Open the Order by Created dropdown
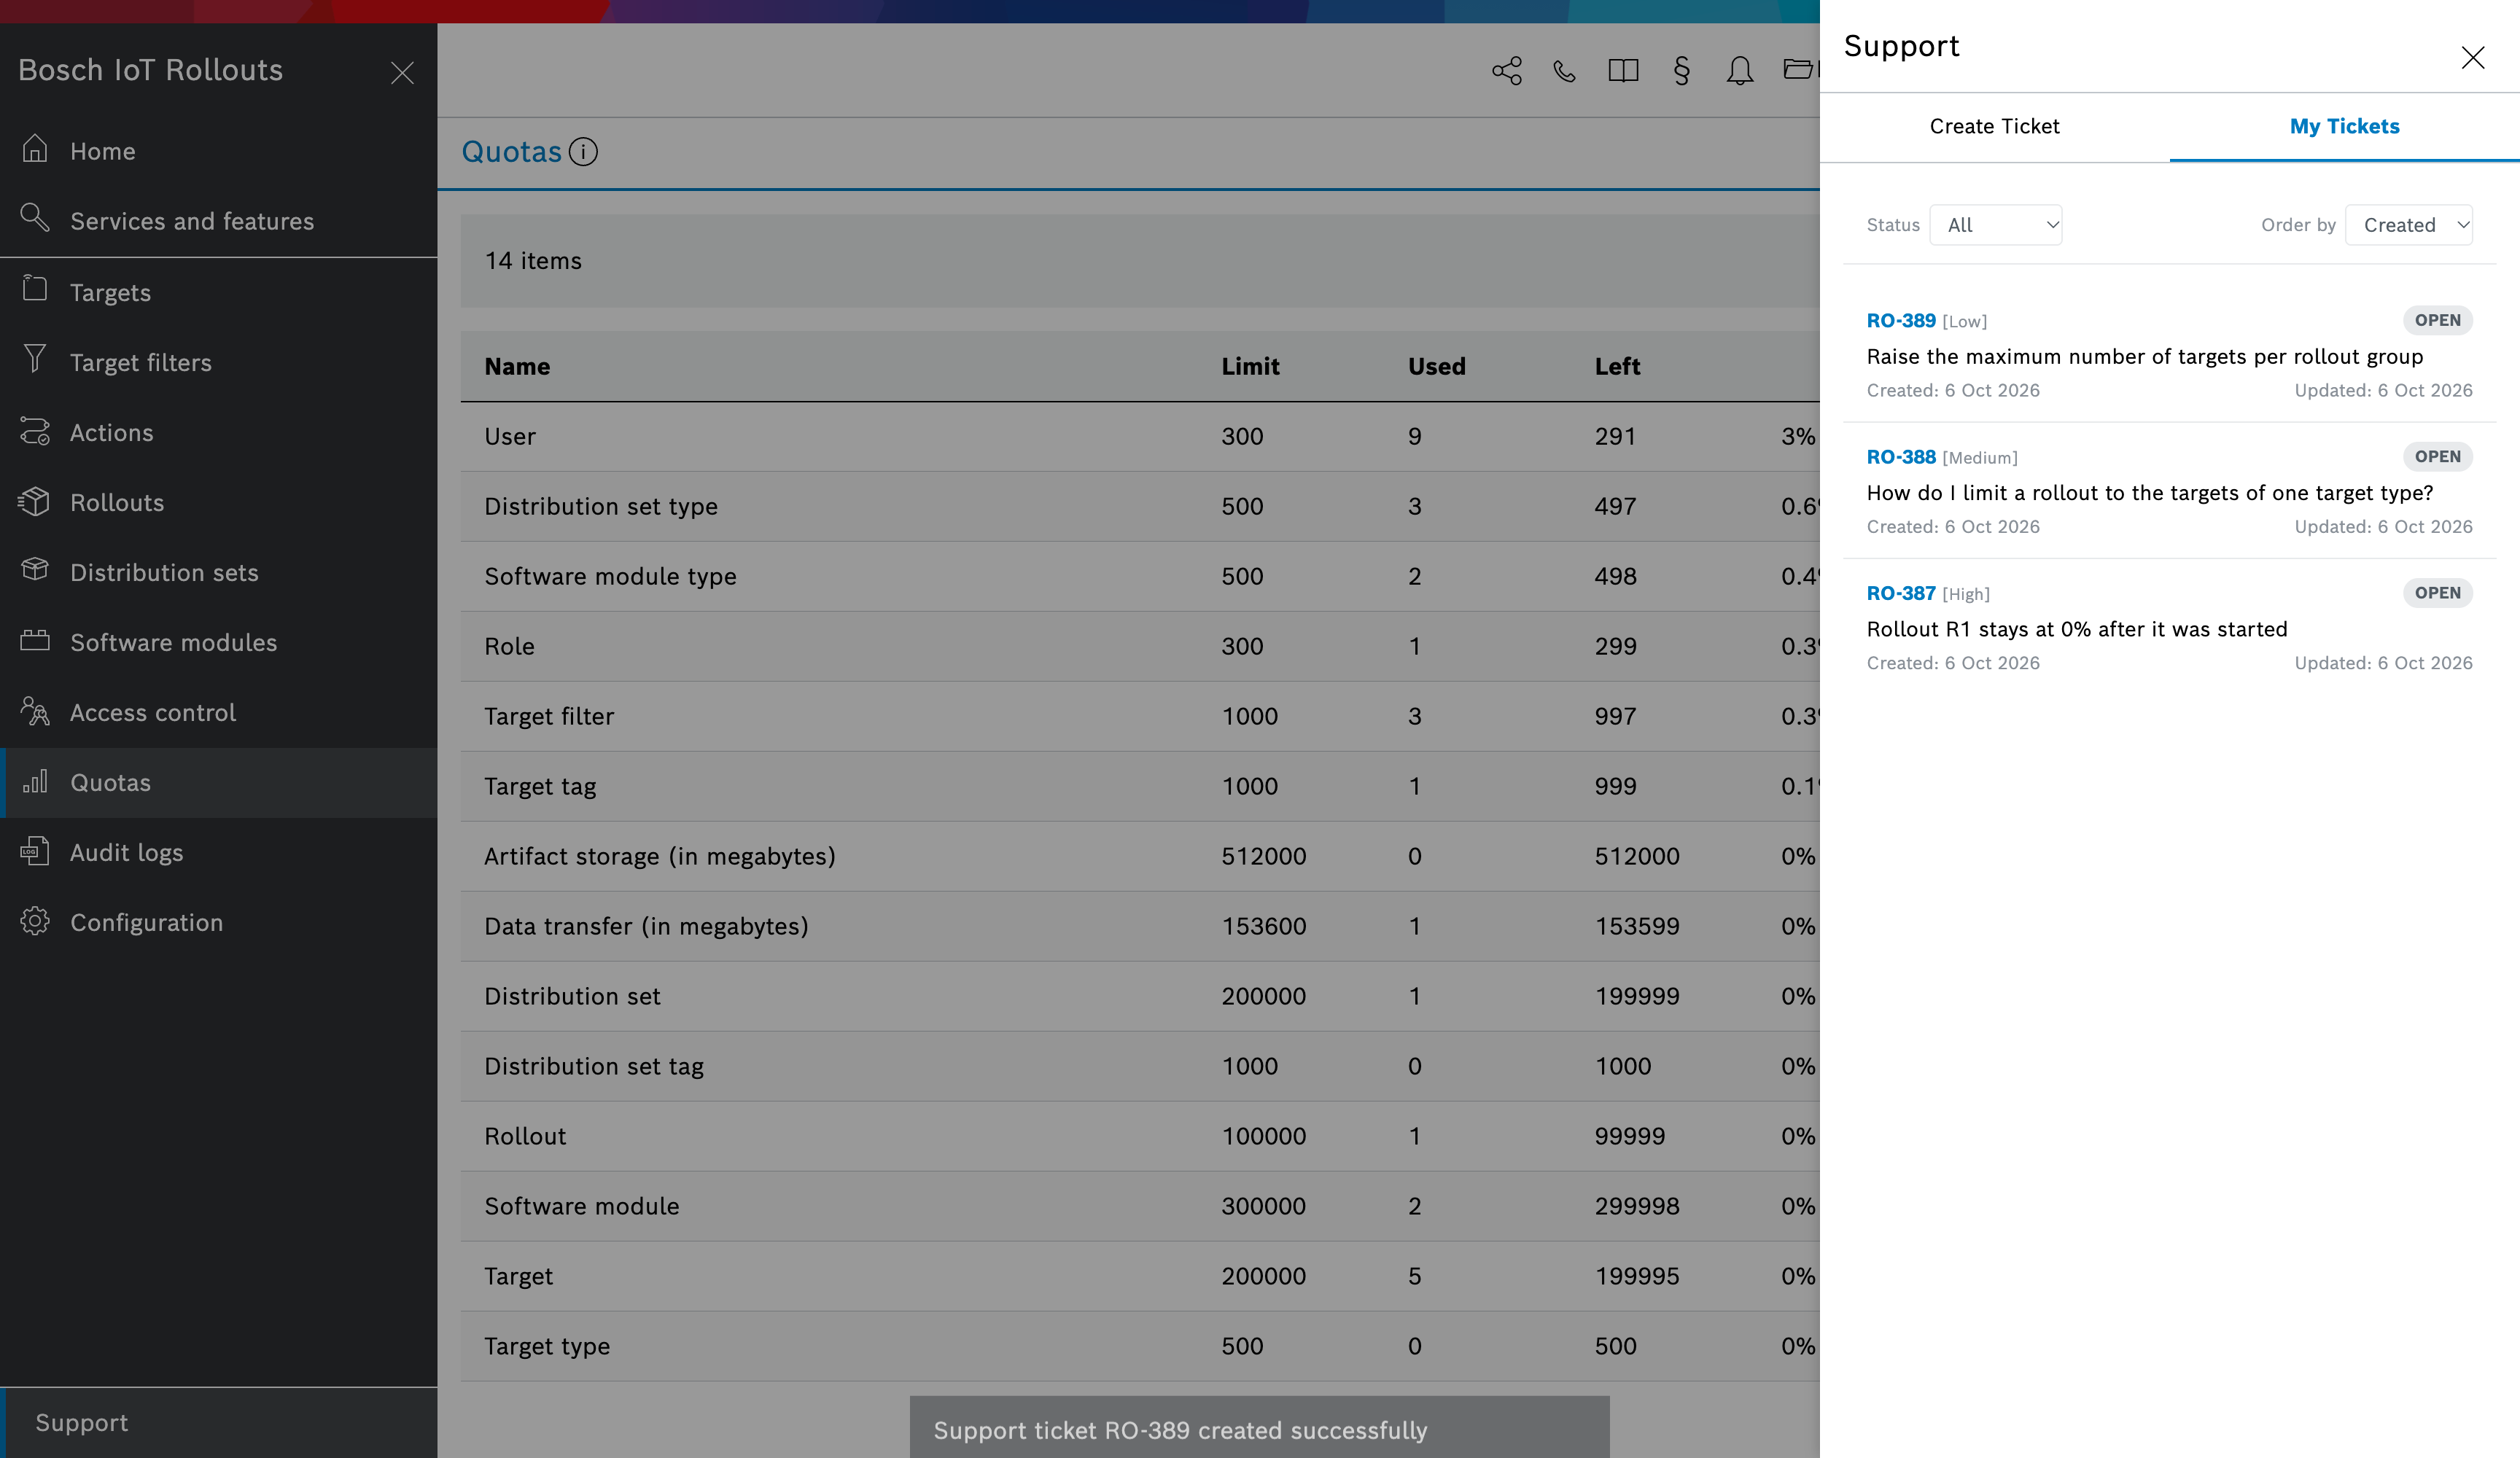This screenshot has width=2520, height=1458. [x=2408, y=225]
